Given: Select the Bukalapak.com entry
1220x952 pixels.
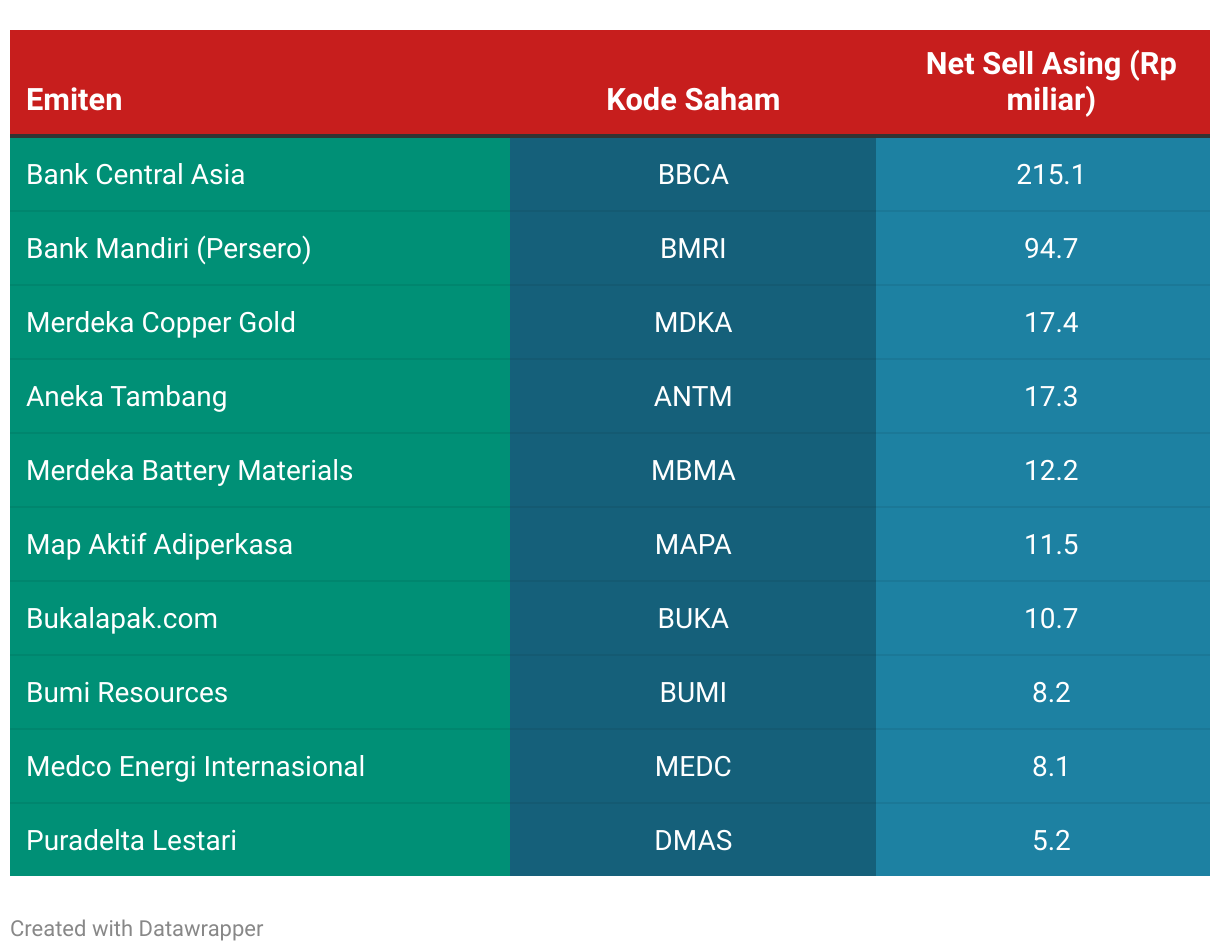Looking at the screenshot, I should 260,619.
